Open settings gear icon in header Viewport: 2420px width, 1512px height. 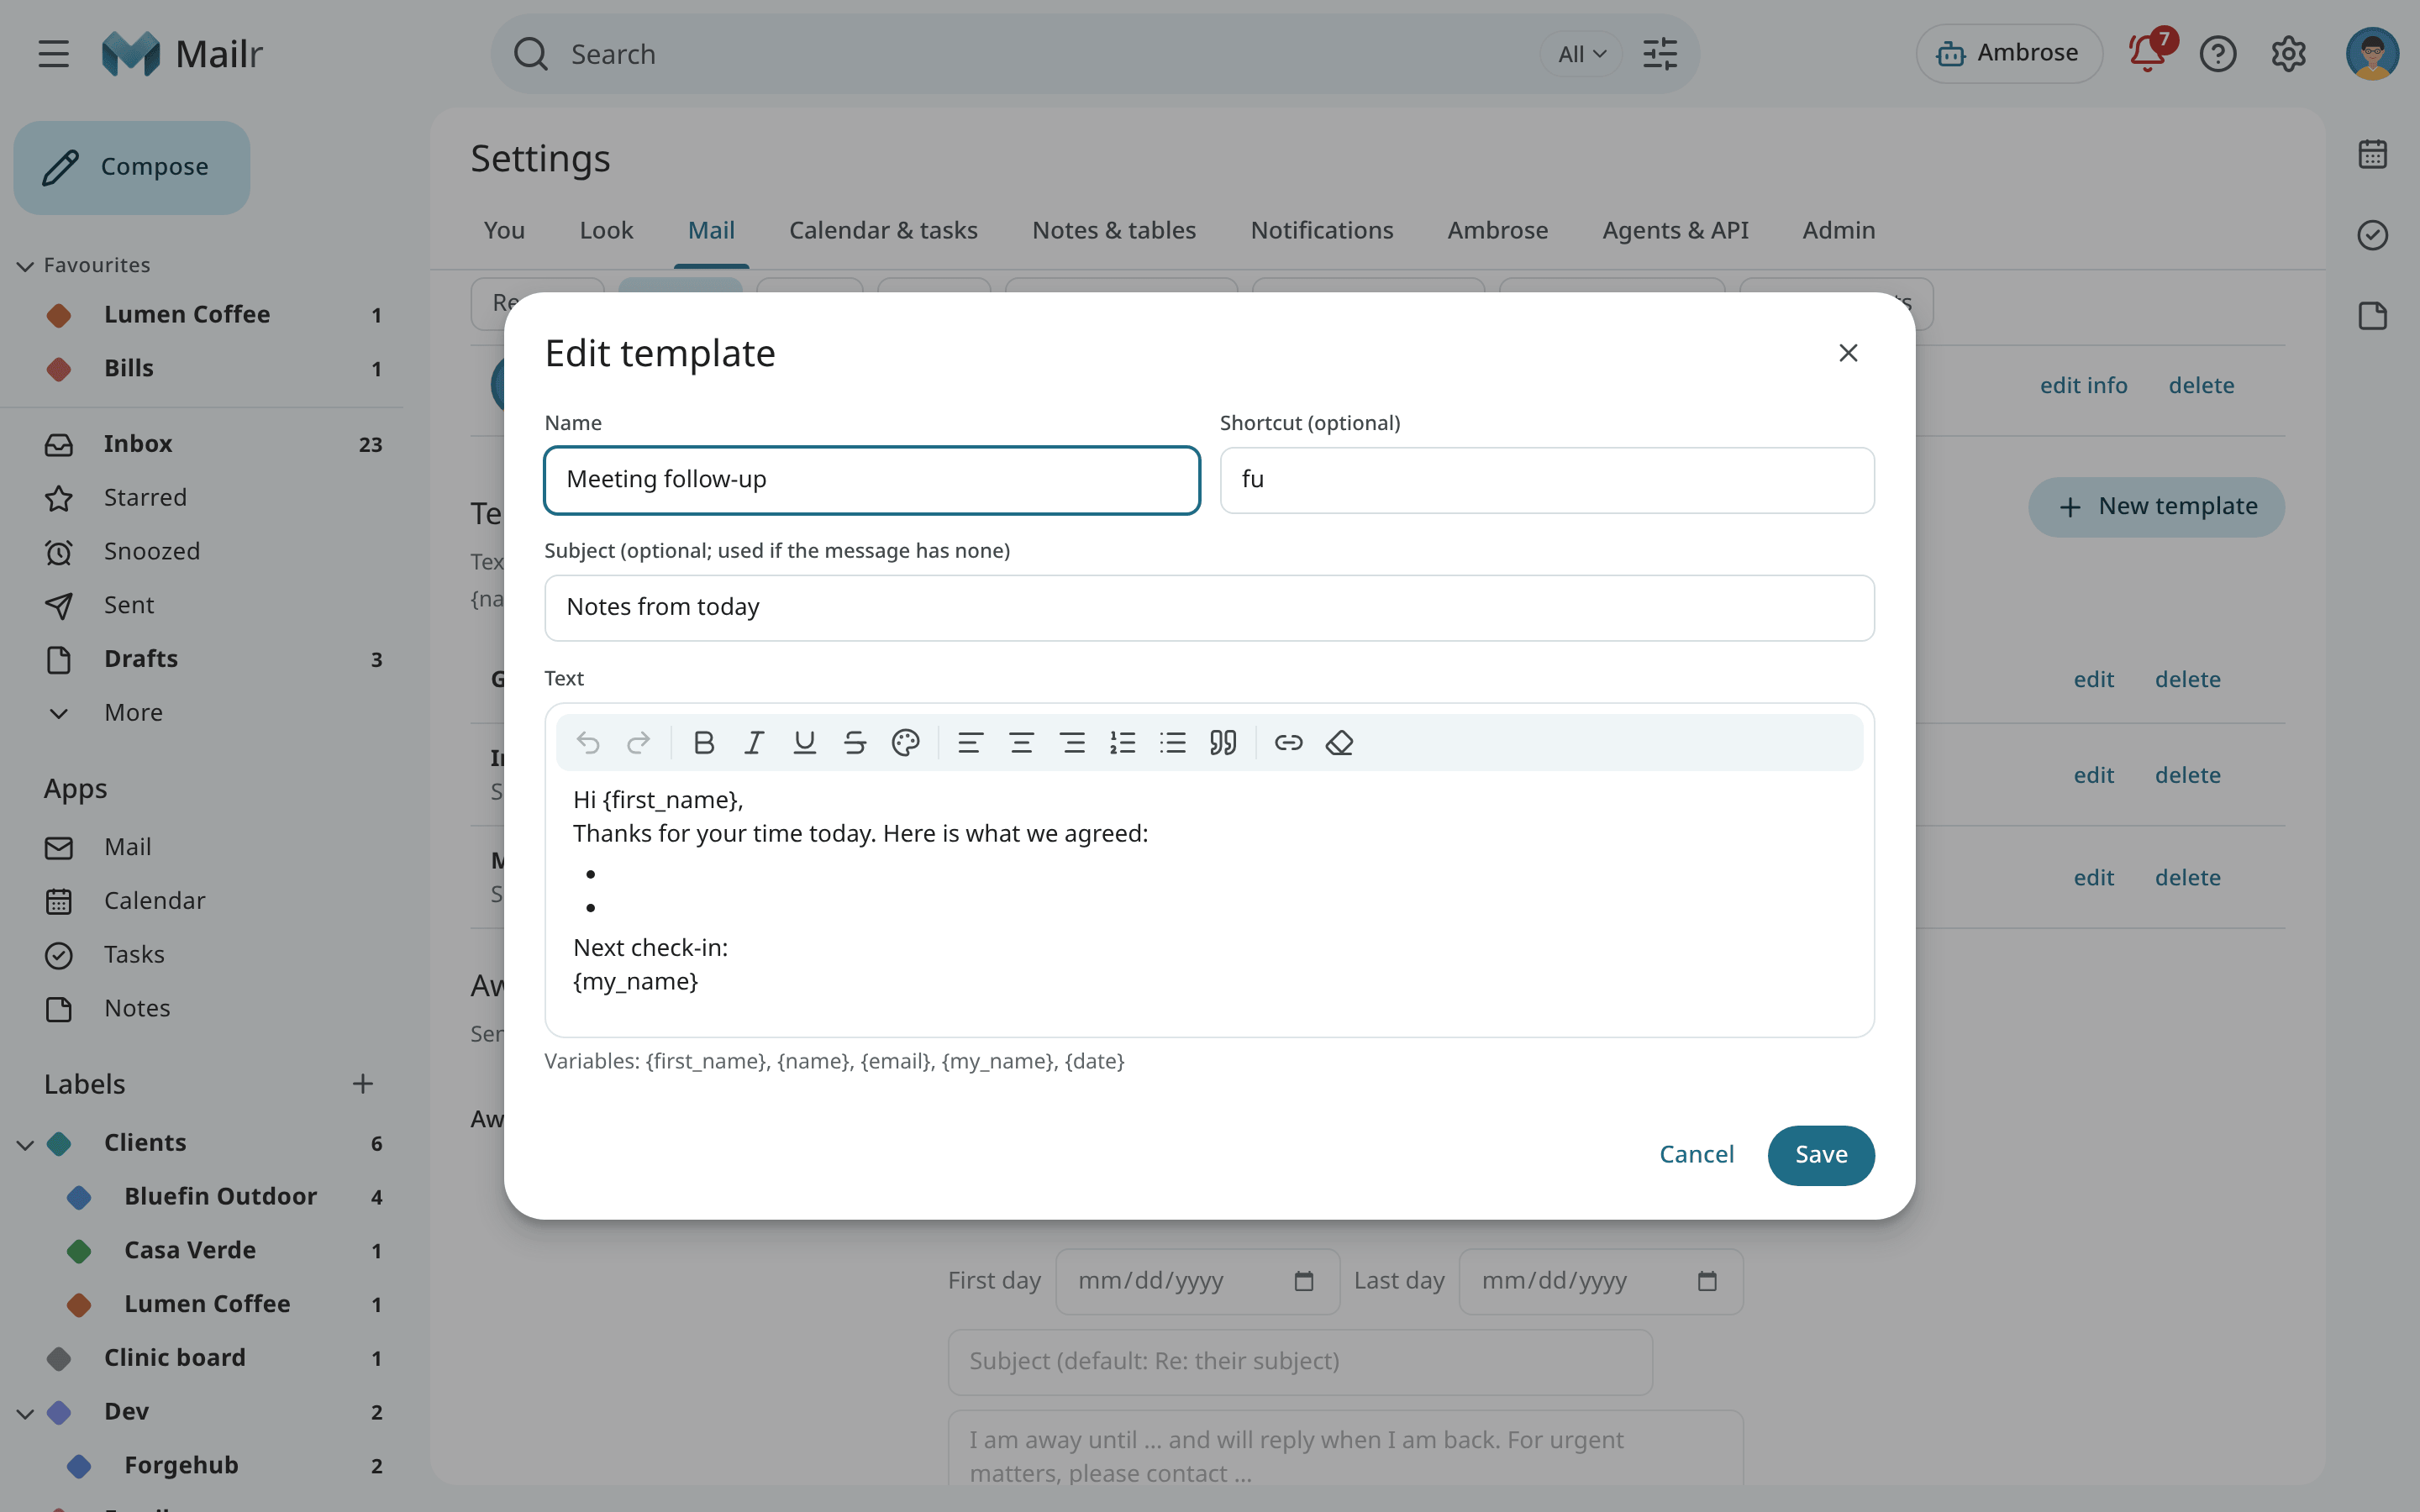pyautogui.click(x=2288, y=53)
